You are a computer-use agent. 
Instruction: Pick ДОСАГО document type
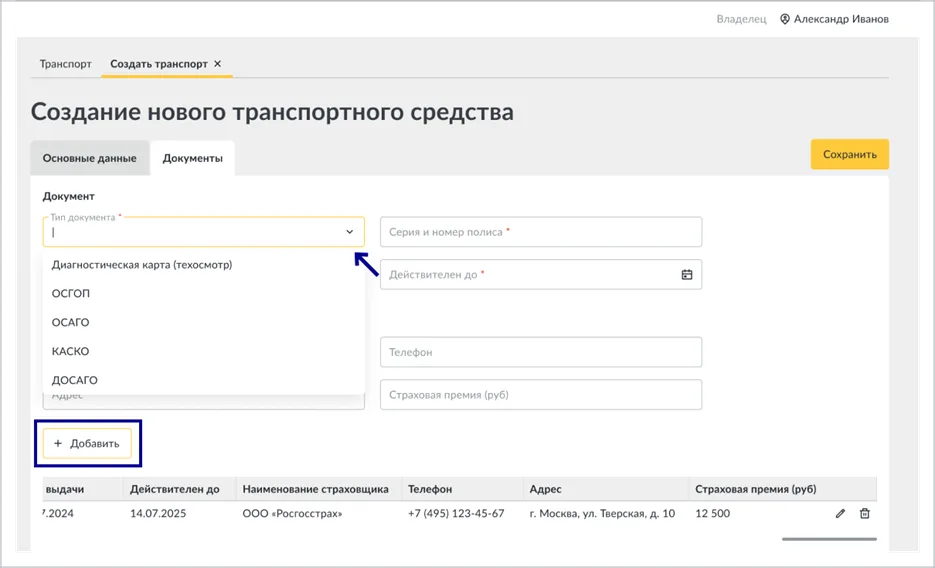[203, 380]
